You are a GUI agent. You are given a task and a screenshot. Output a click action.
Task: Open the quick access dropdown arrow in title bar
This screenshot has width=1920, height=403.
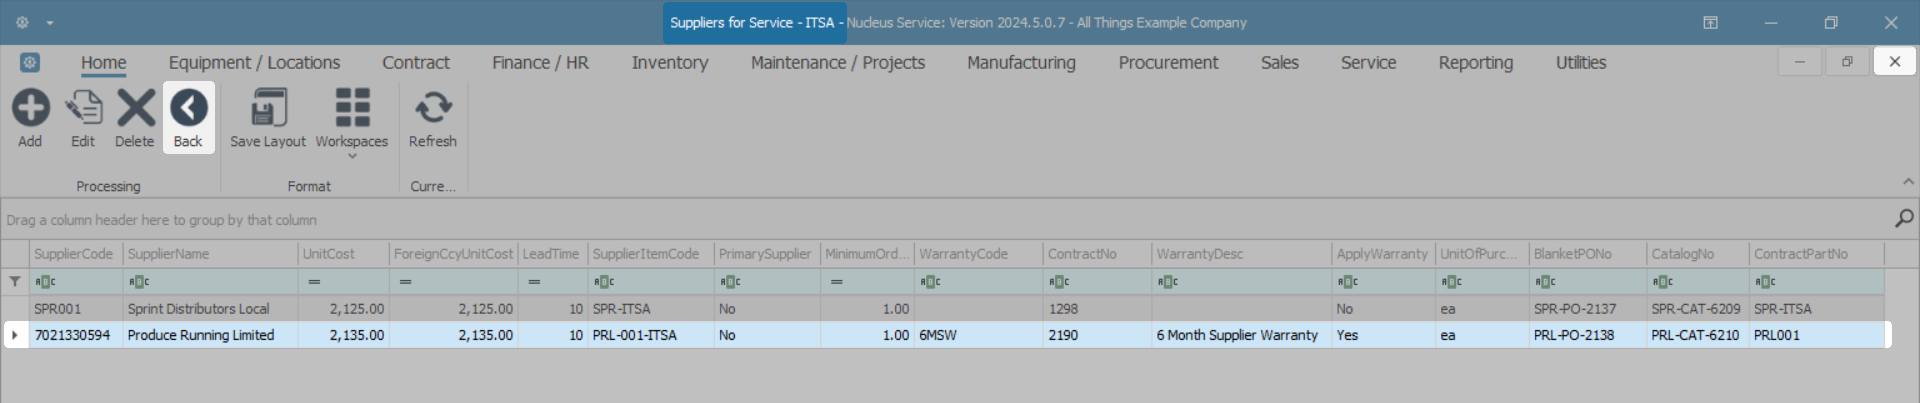50,23
